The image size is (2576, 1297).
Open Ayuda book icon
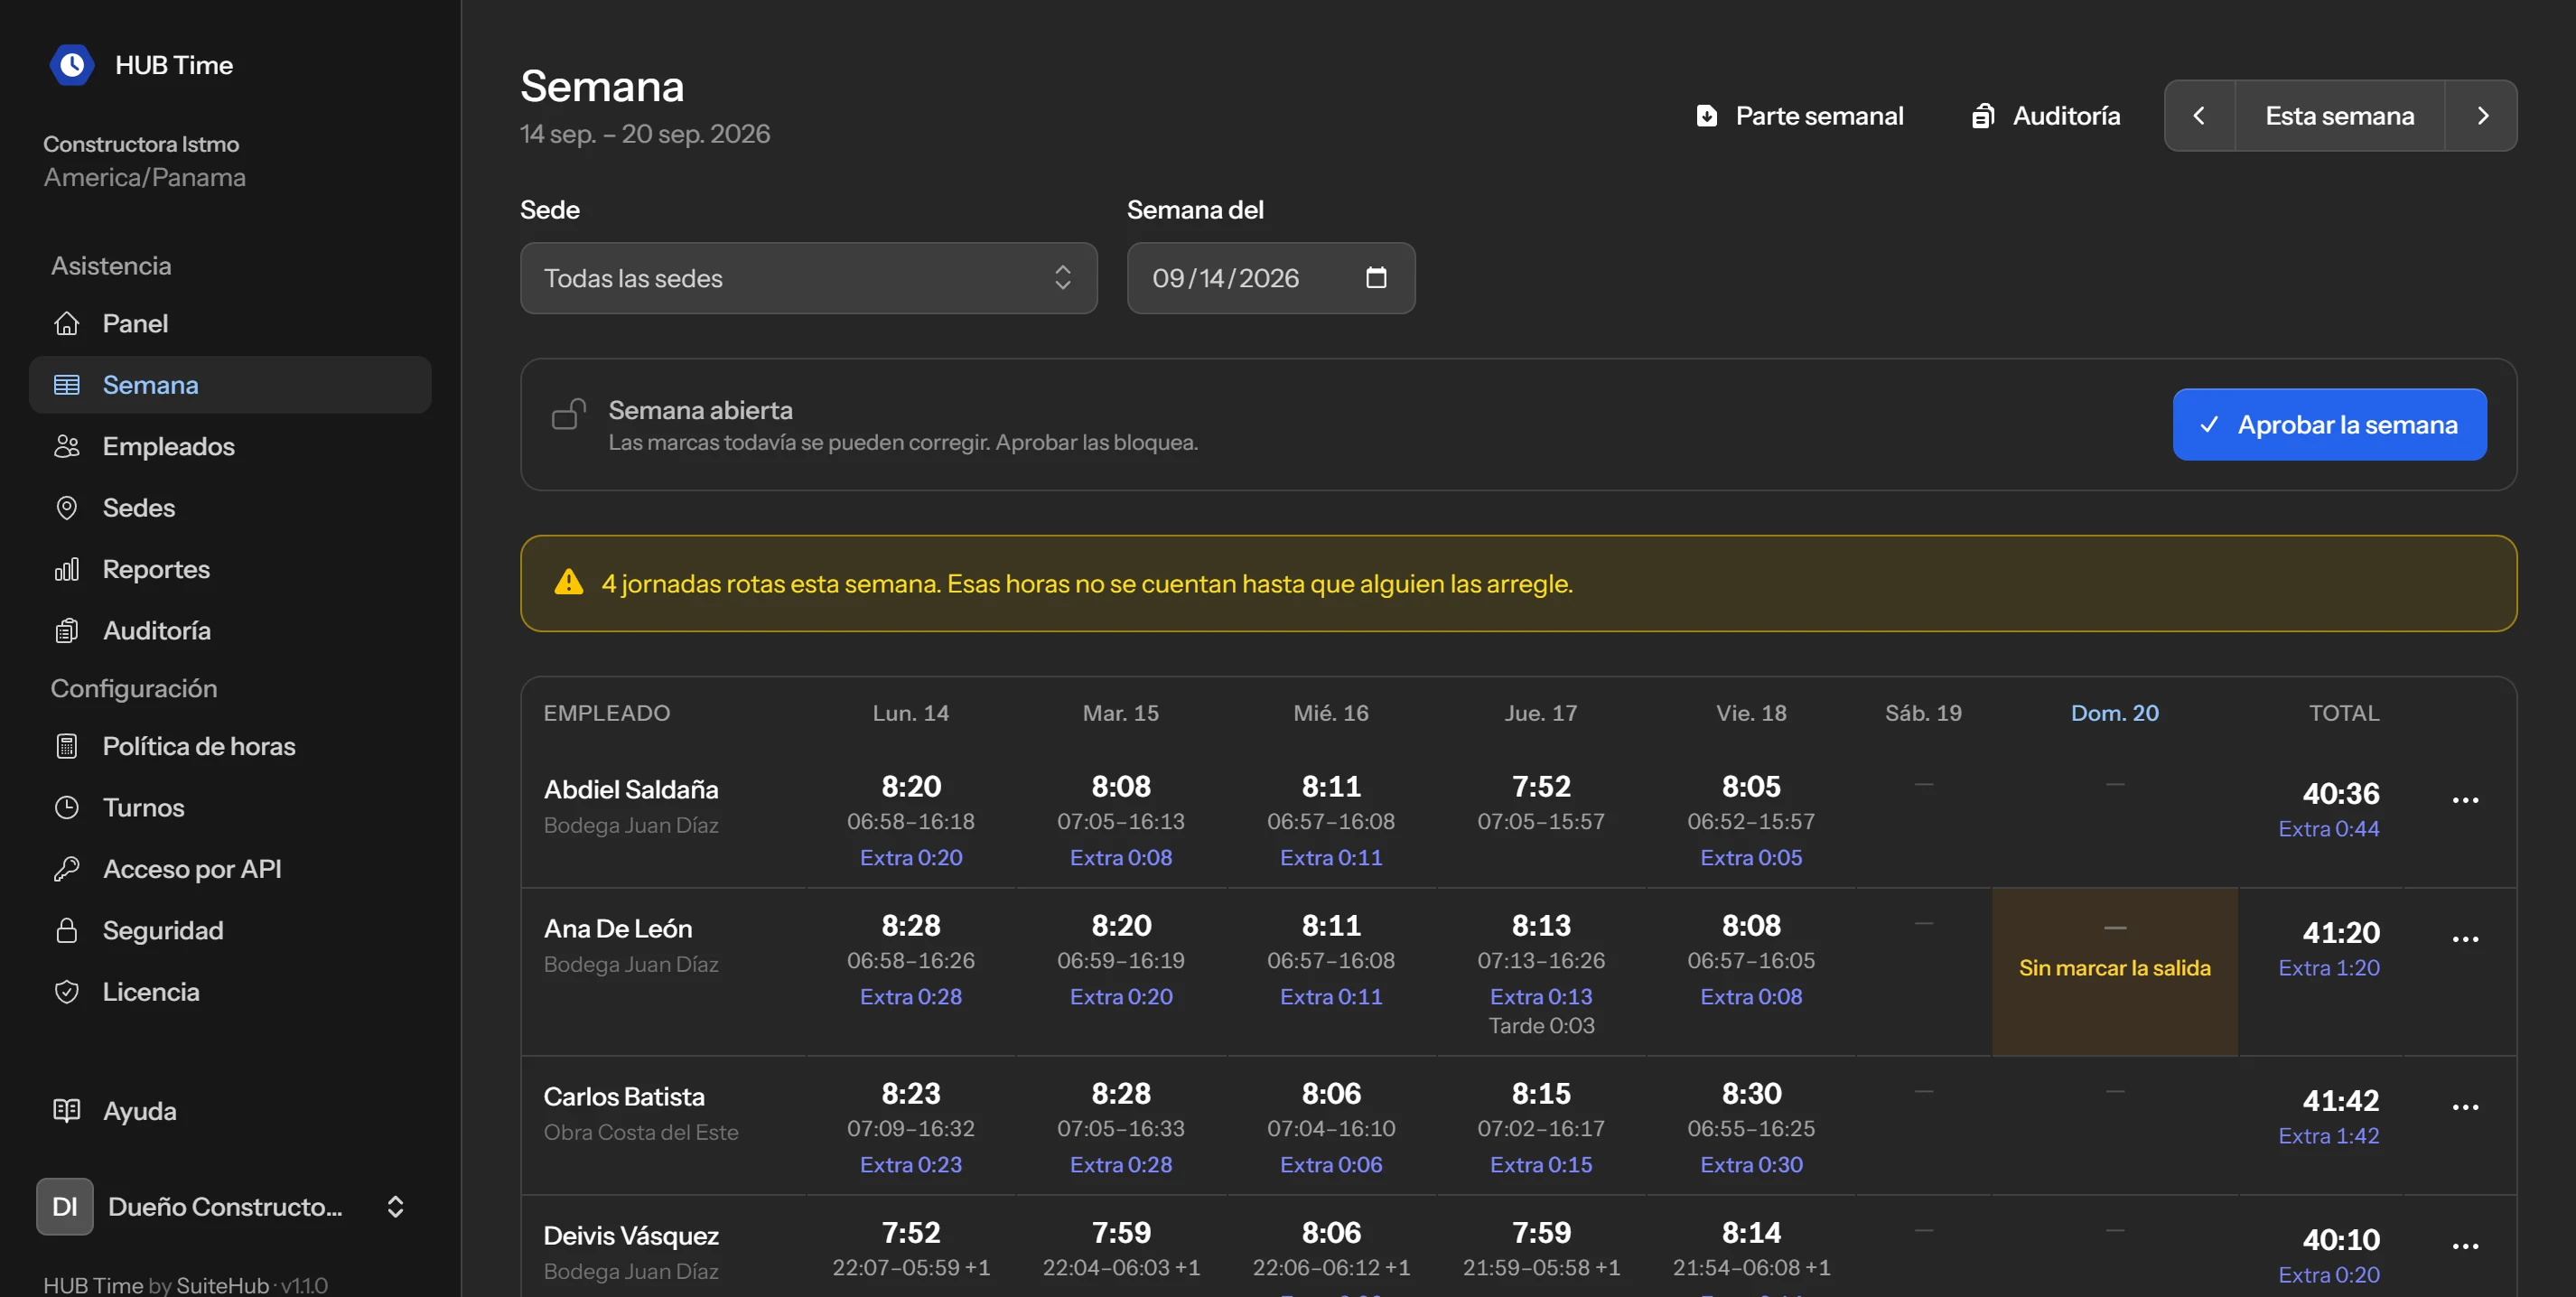click(67, 1111)
